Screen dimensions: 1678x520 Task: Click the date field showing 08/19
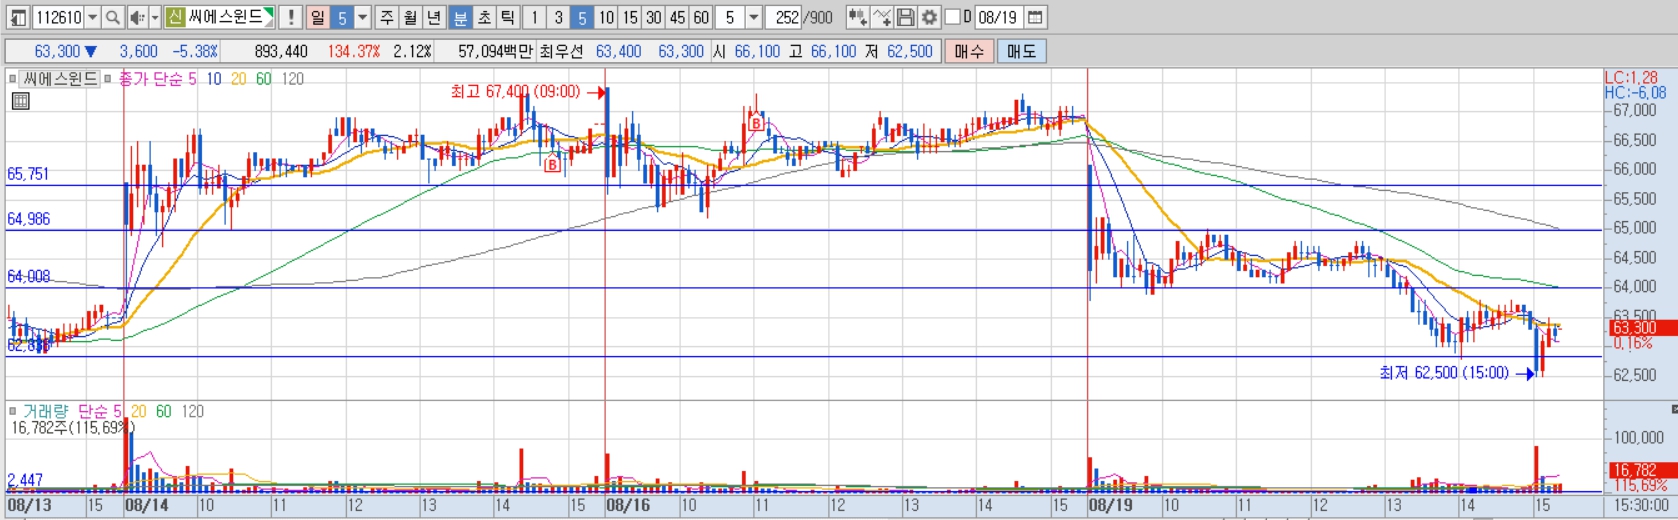997,17
